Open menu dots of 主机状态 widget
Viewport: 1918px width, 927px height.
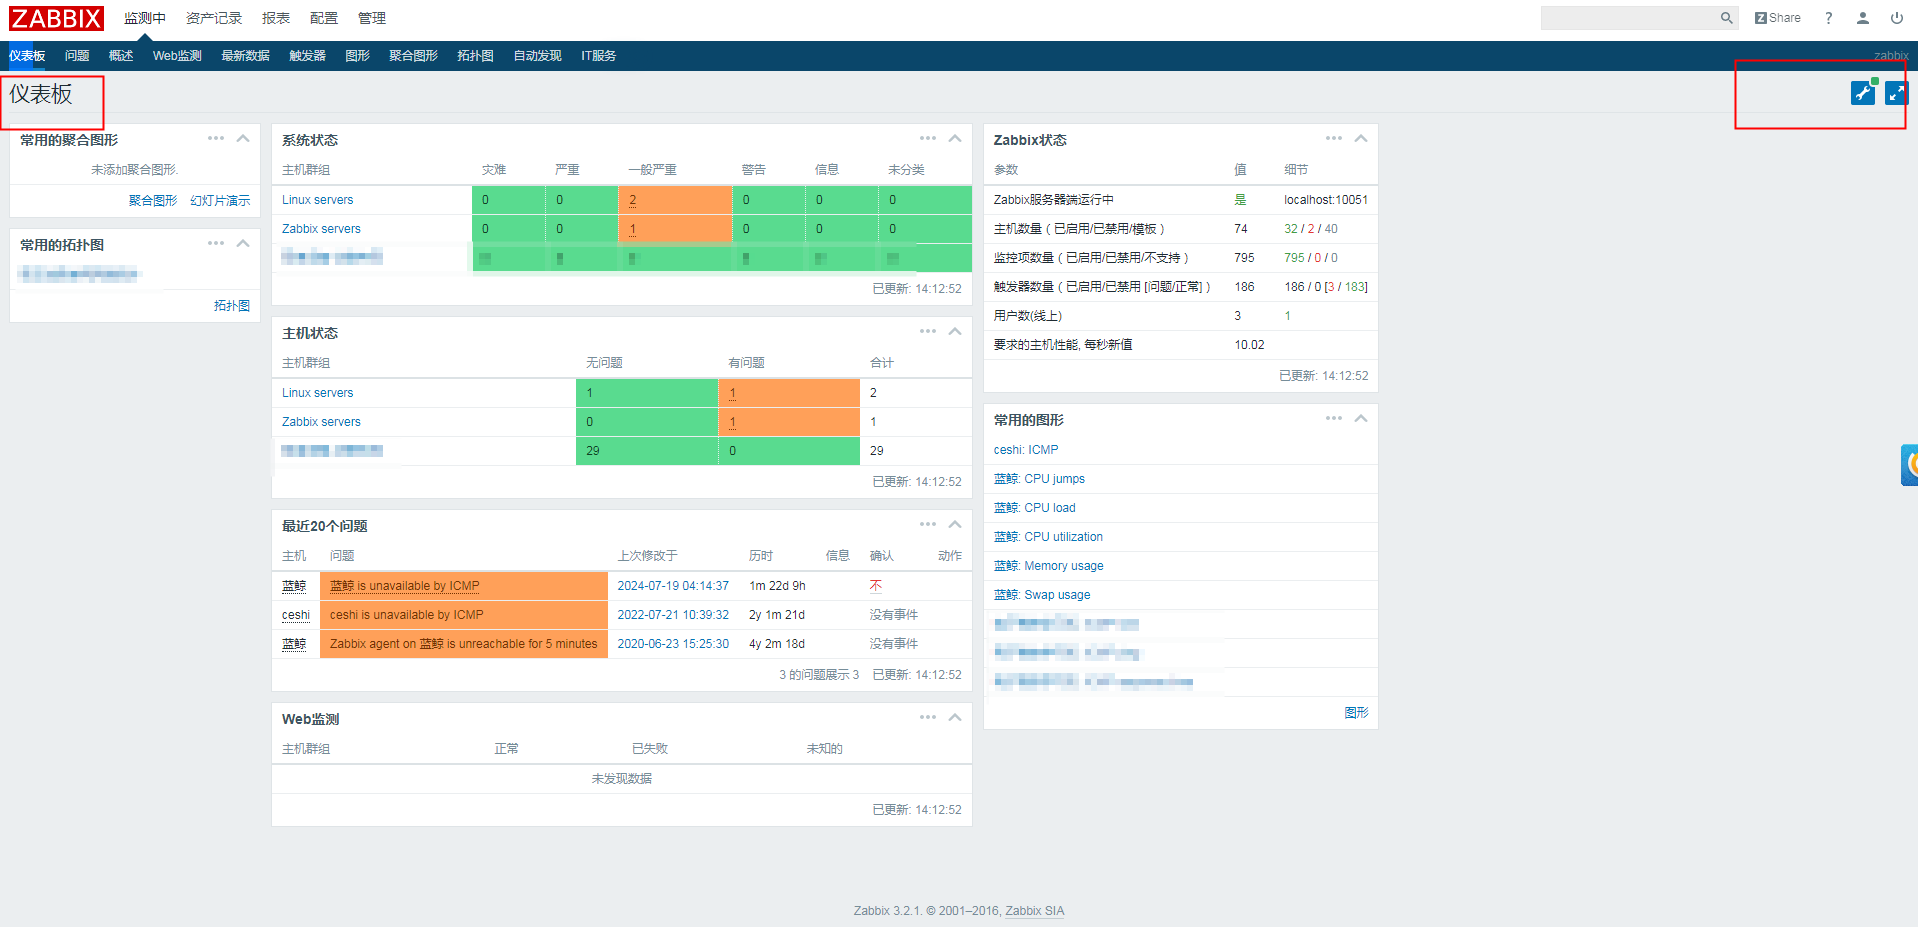928,332
